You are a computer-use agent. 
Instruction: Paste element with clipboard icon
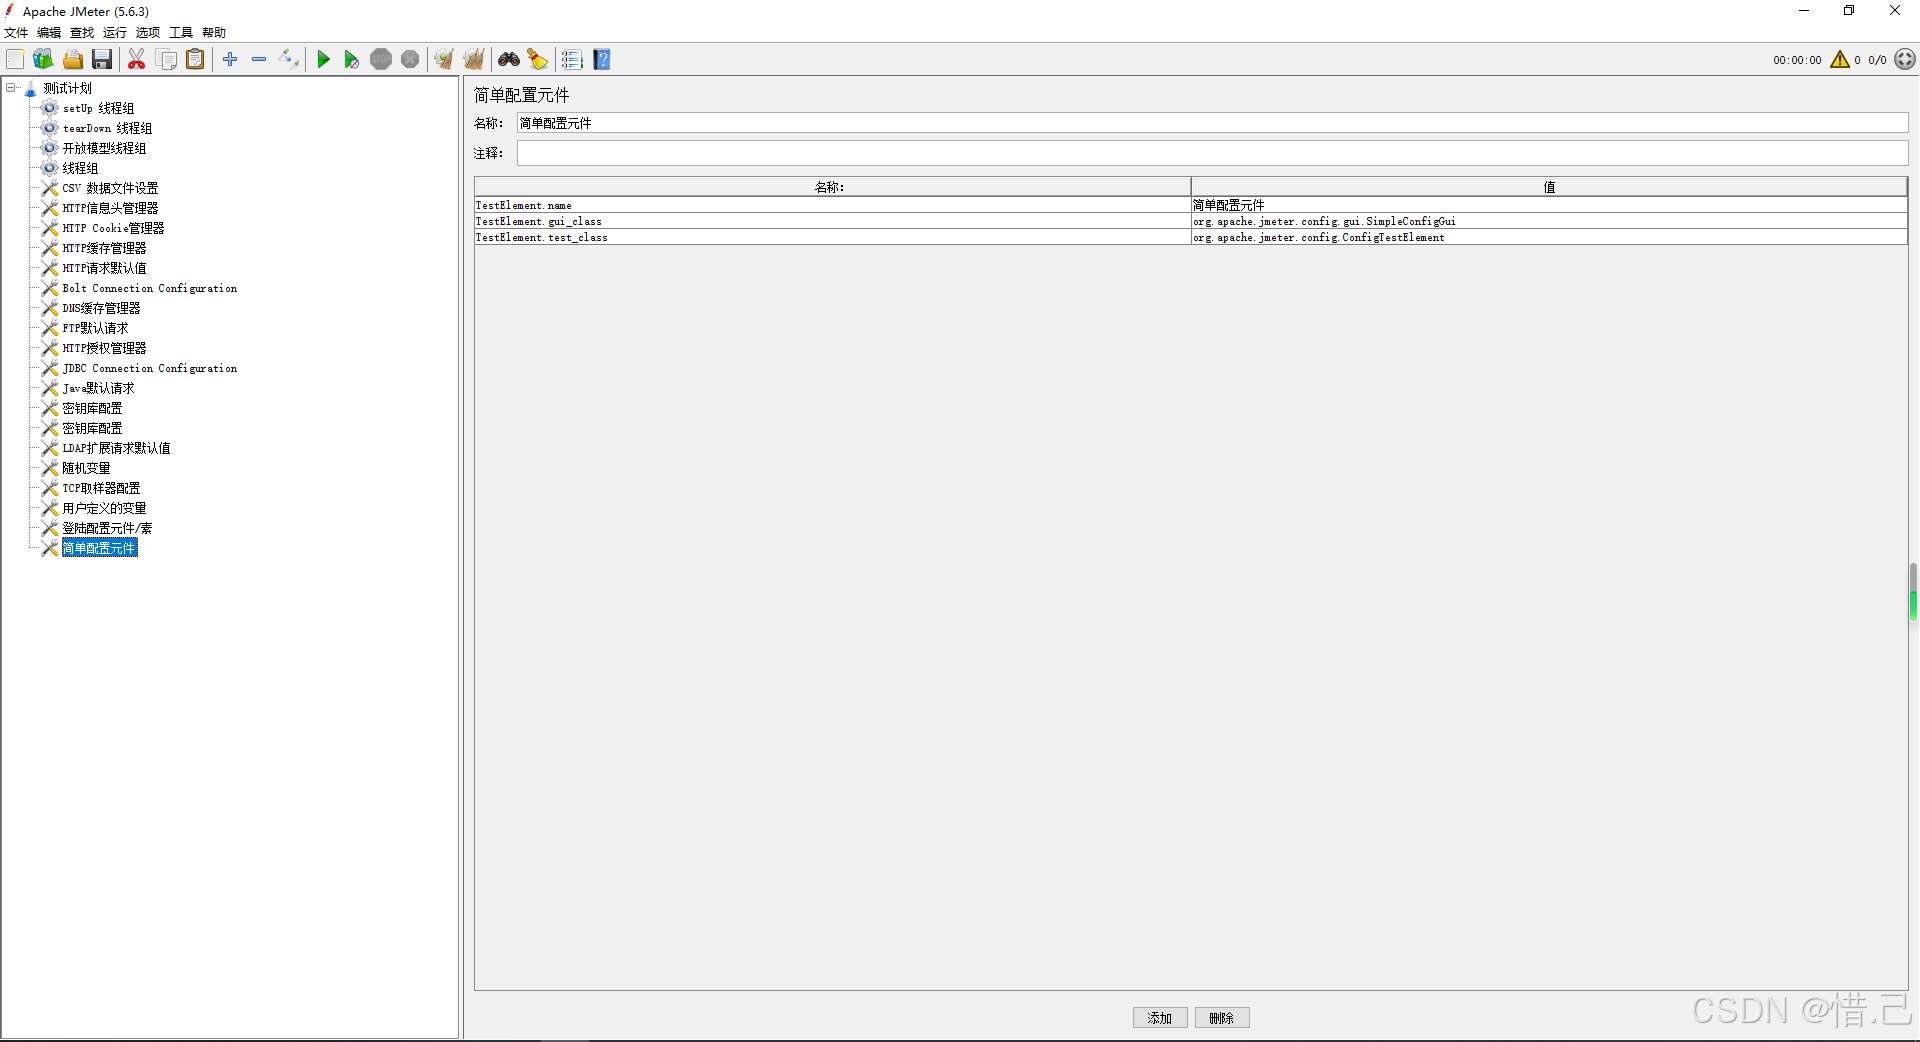tap(196, 60)
